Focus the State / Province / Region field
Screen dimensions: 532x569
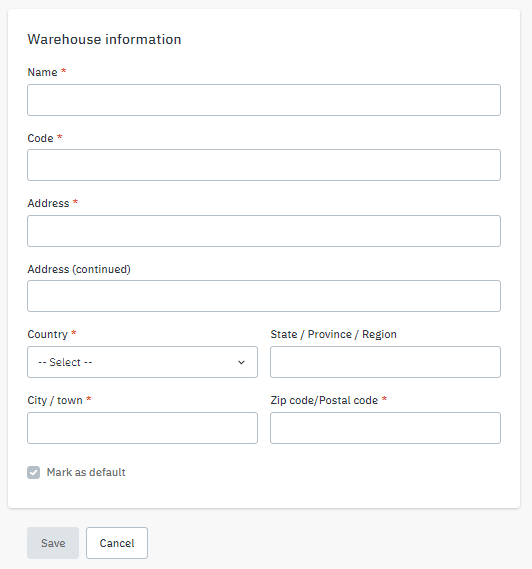click(x=385, y=362)
